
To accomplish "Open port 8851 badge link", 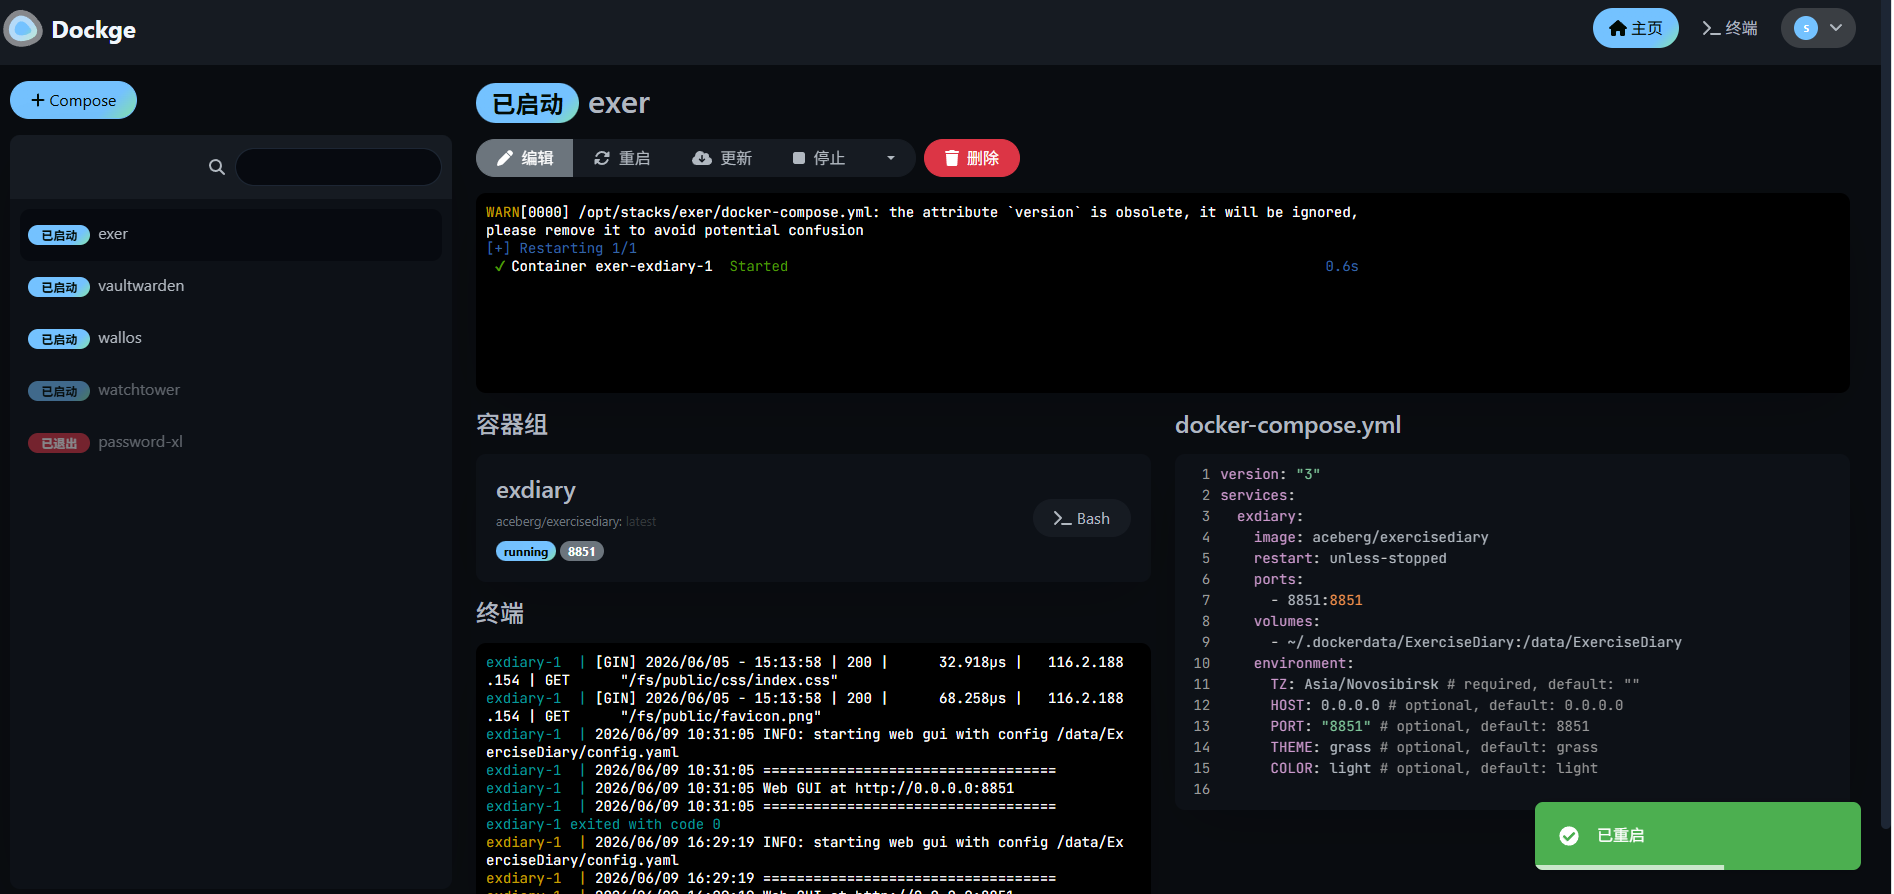I will point(581,552).
